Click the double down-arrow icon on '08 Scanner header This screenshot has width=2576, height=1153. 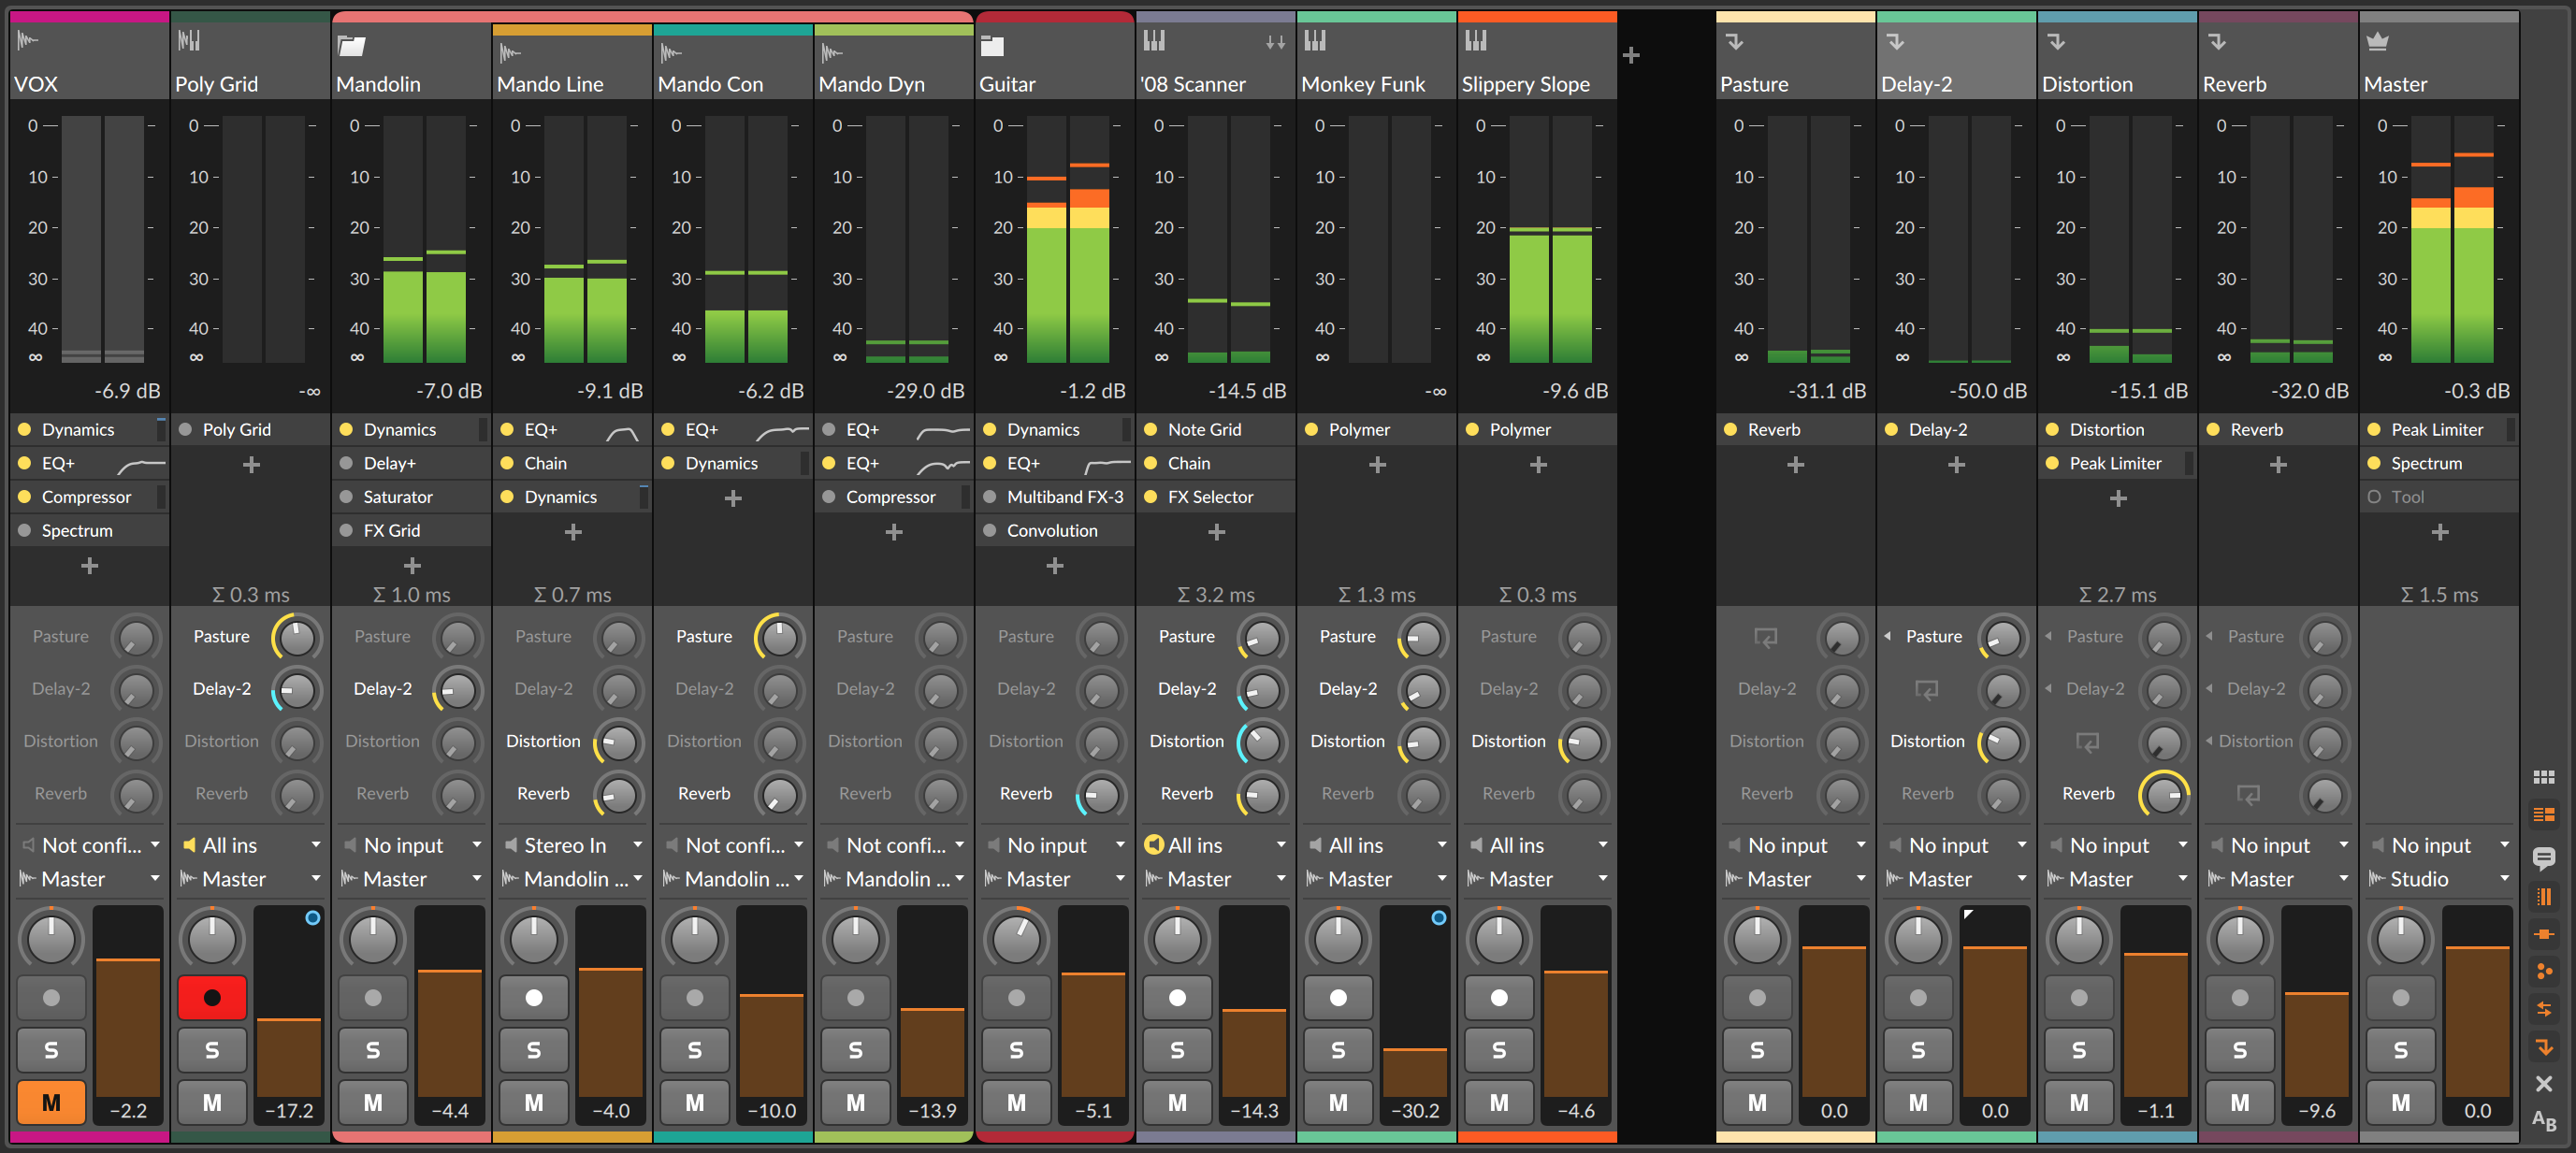(x=1274, y=42)
